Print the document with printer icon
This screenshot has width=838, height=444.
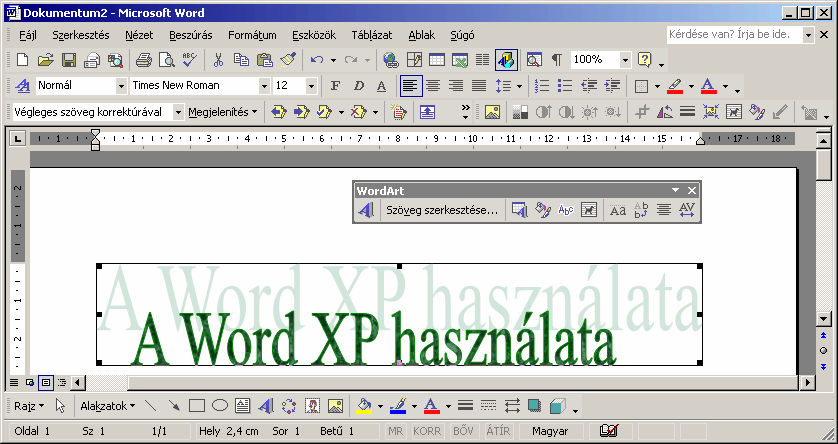[143, 60]
